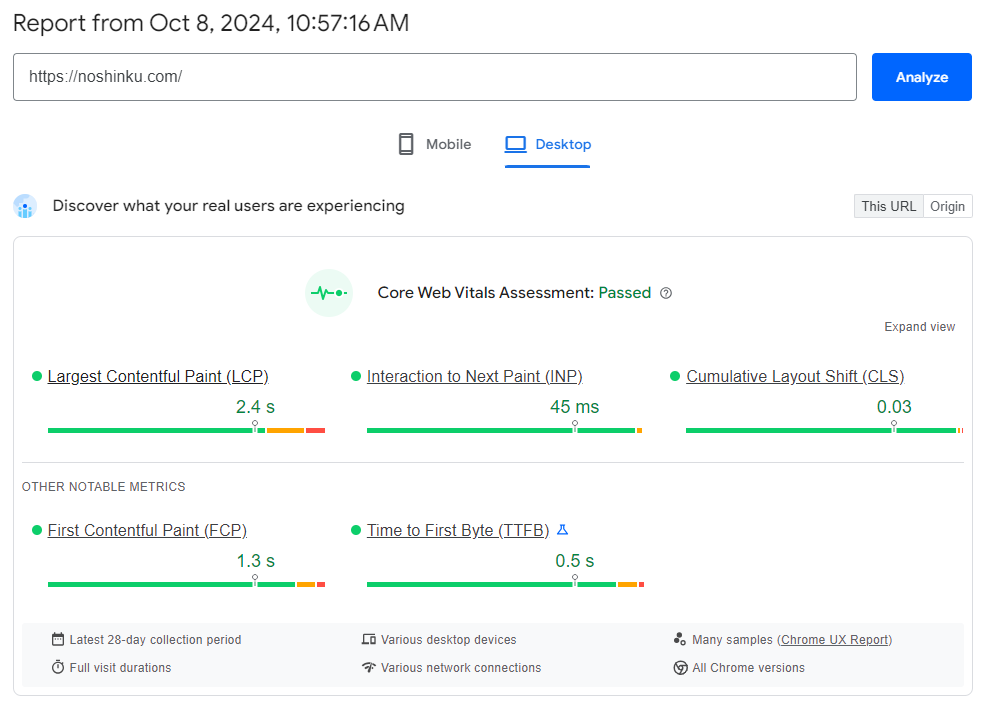Screen dimensions: 996x707
Task: Click the desktop devices icon
Action: click(369, 640)
